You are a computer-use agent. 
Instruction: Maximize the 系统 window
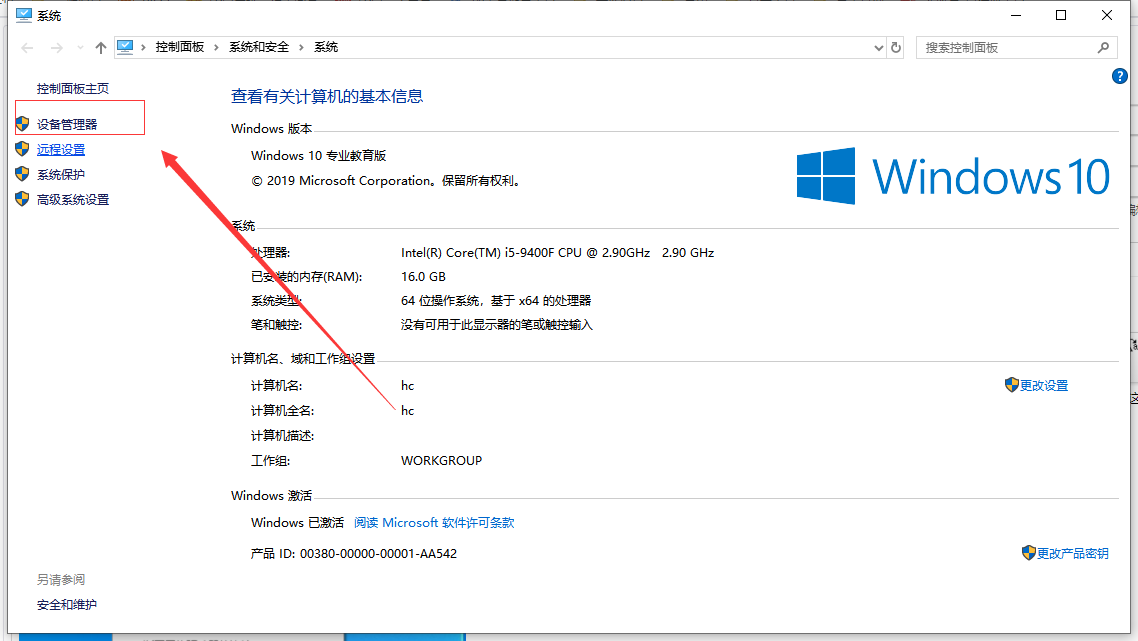click(x=1061, y=15)
